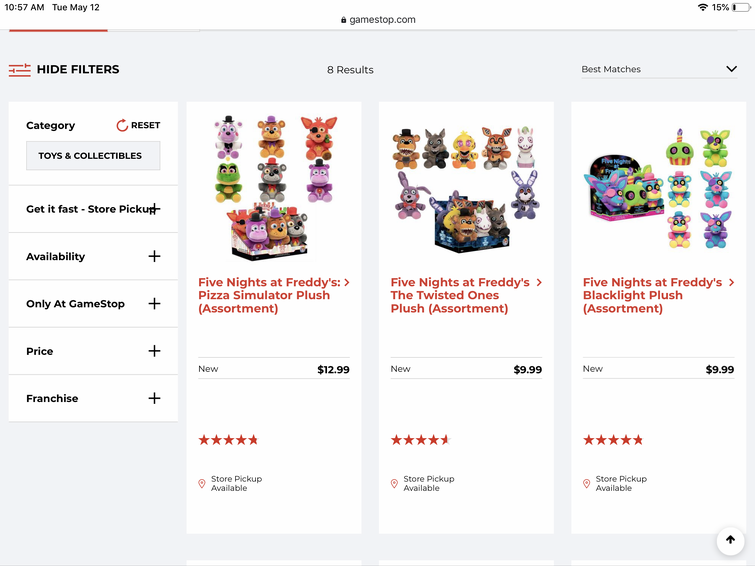Expand the Franchise filter section
755x566 pixels.
(x=154, y=398)
